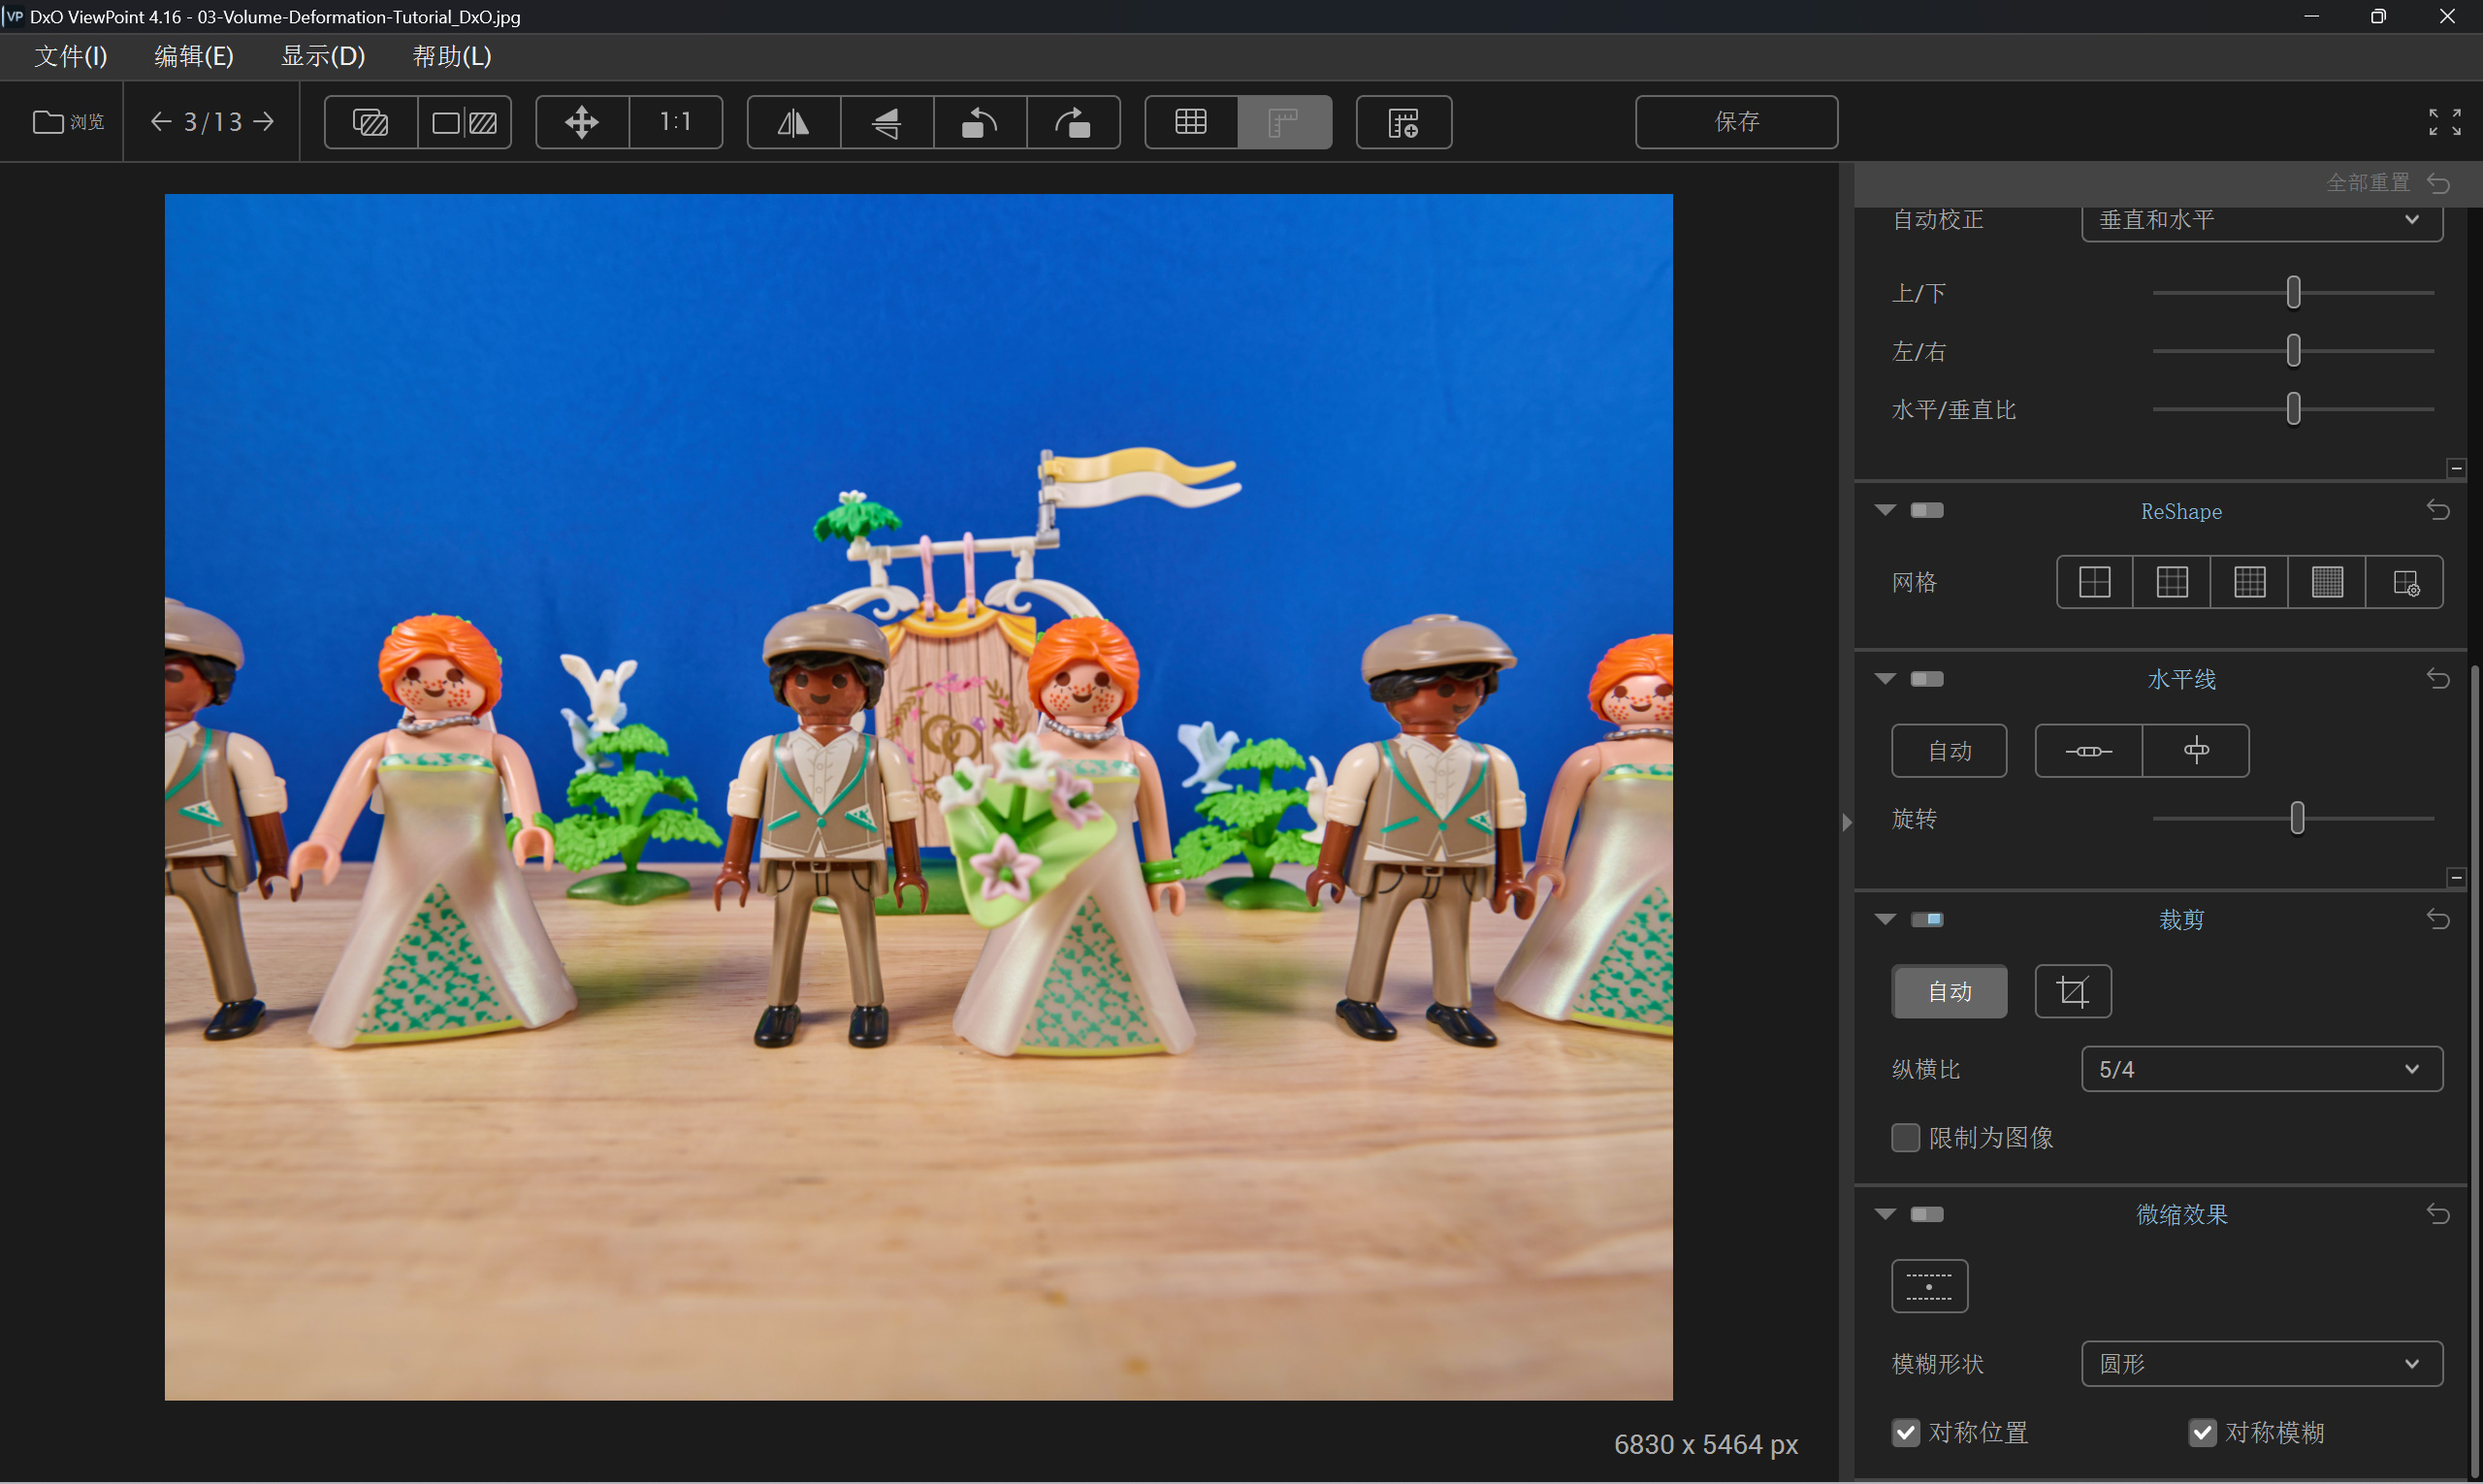Uncheck 对称模糊 checkbox
Image resolution: width=2483 pixels, height=1484 pixels.
2201,1432
